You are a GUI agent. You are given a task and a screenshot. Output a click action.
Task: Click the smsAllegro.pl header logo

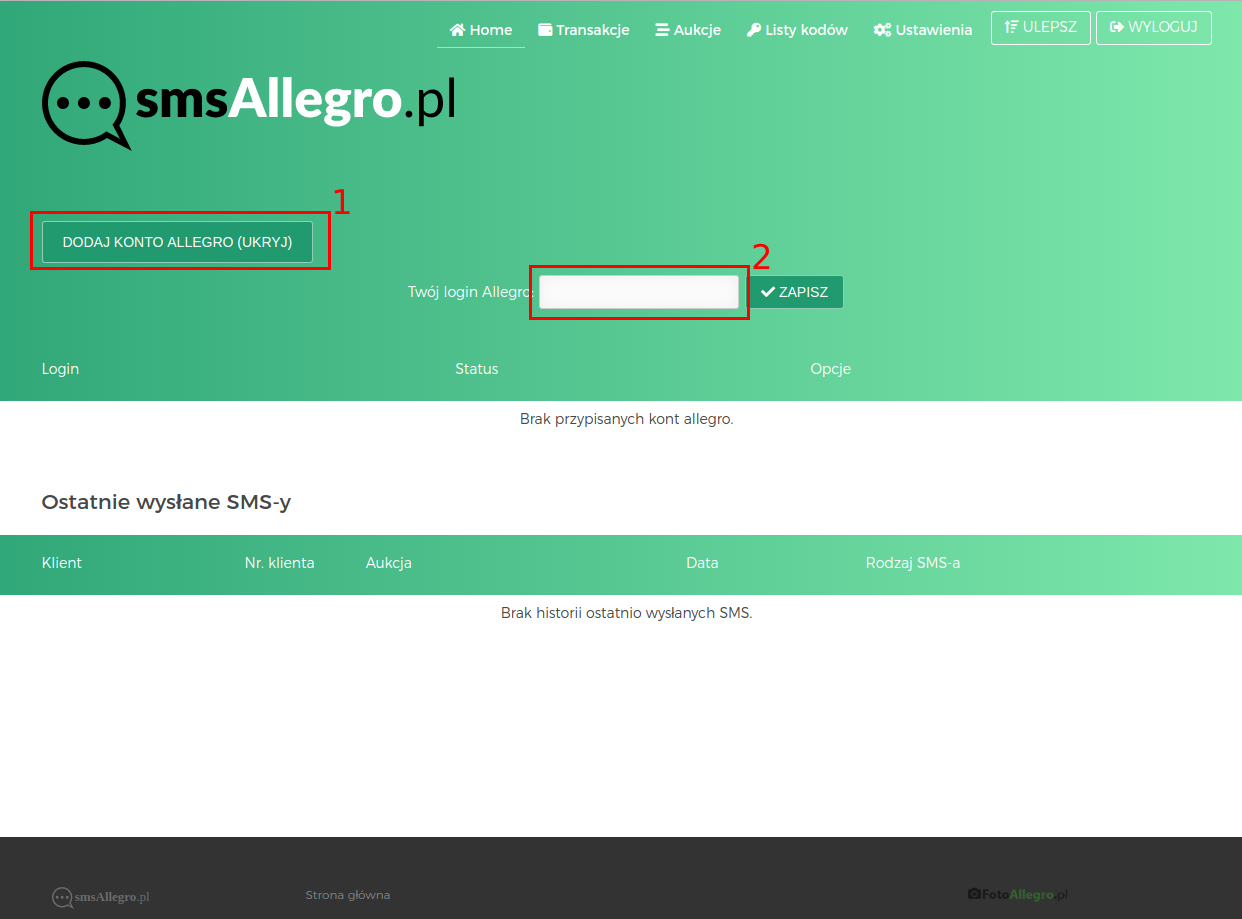[x=249, y=105]
